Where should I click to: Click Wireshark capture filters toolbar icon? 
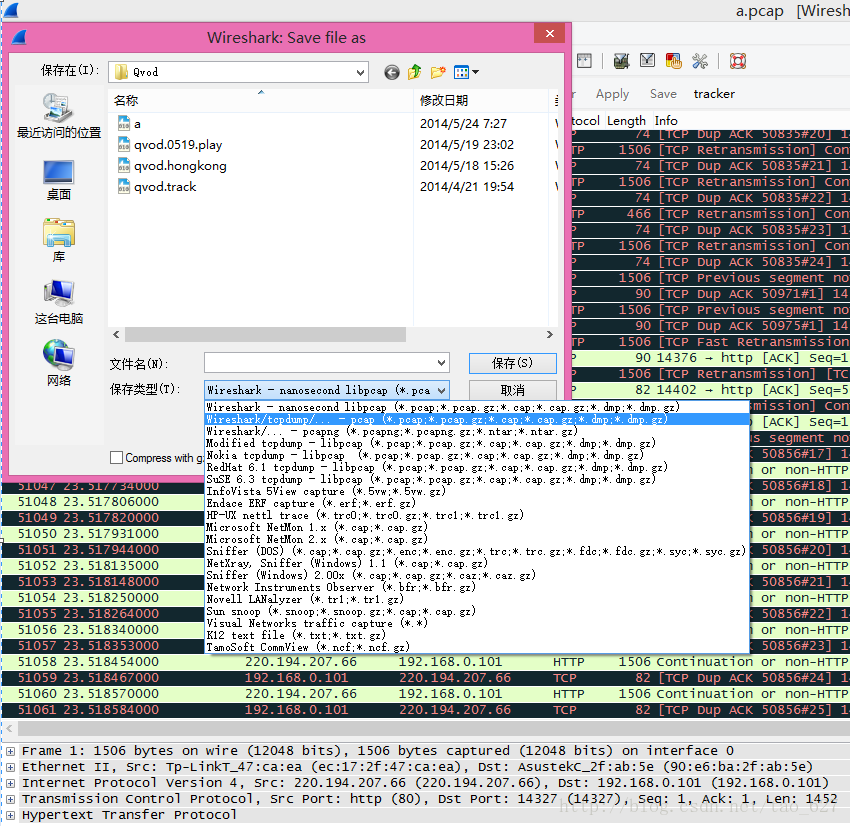click(x=621, y=61)
